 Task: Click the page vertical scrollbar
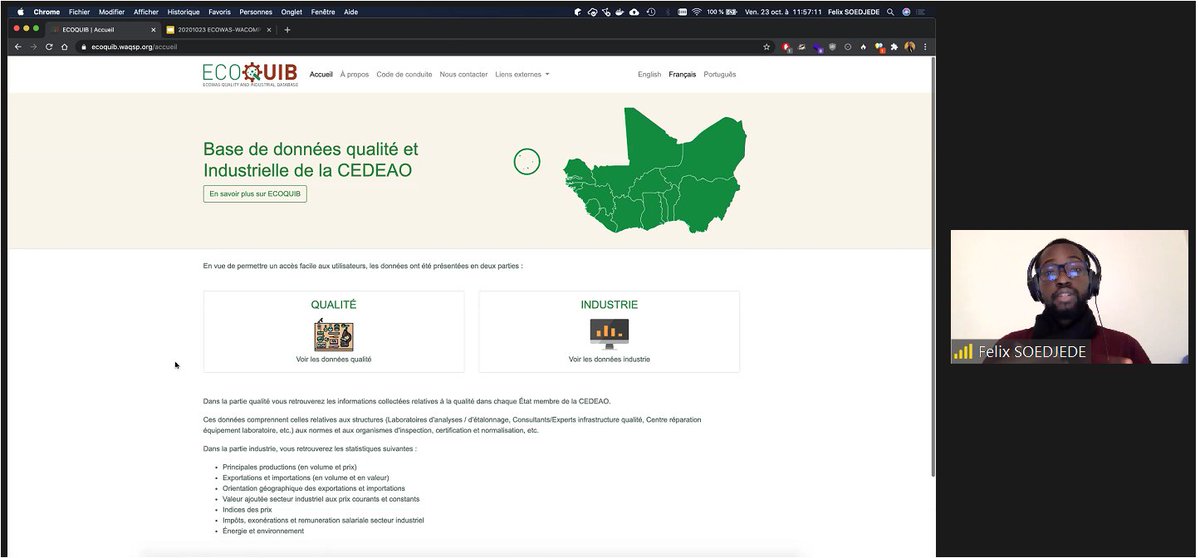pos(933,267)
